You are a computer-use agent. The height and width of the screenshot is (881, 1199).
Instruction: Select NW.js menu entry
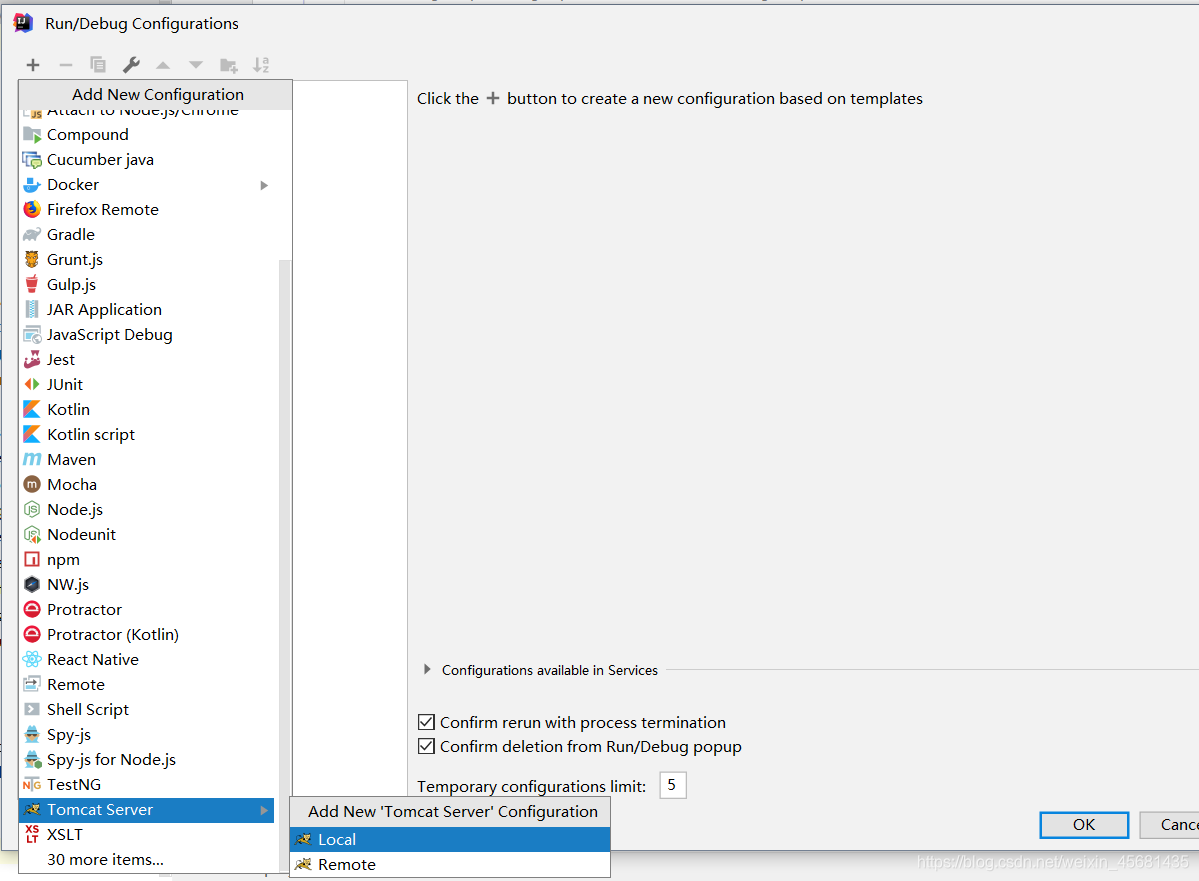(147, 585)
